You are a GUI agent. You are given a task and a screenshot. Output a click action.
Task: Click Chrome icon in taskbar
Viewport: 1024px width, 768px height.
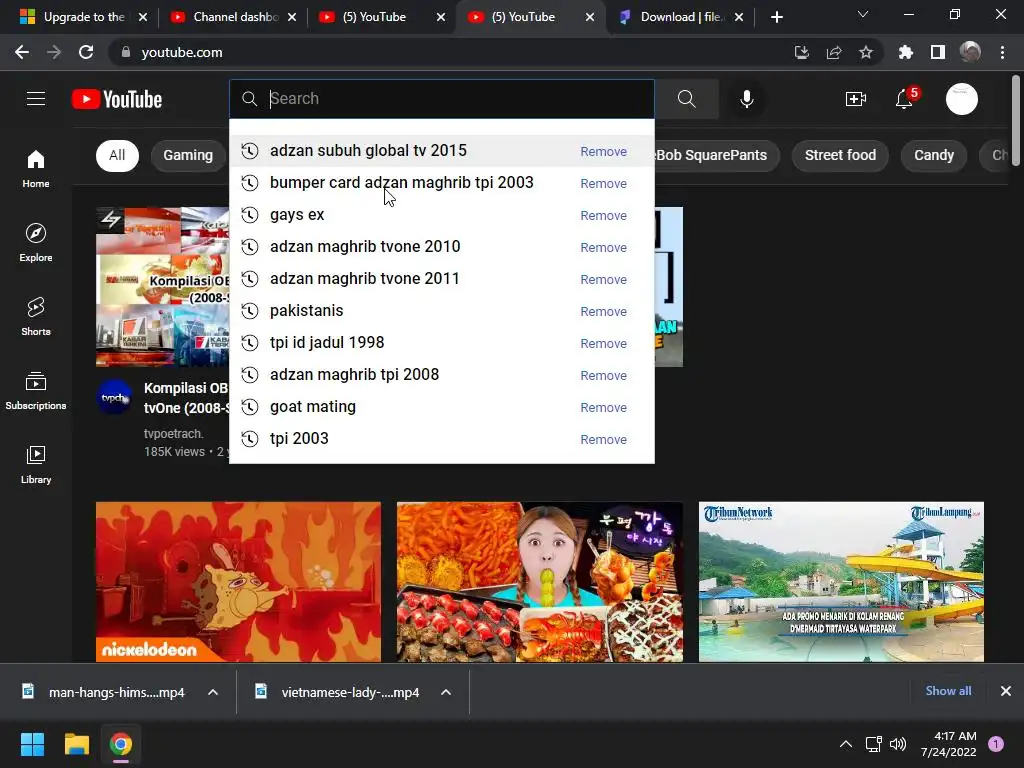121,744
